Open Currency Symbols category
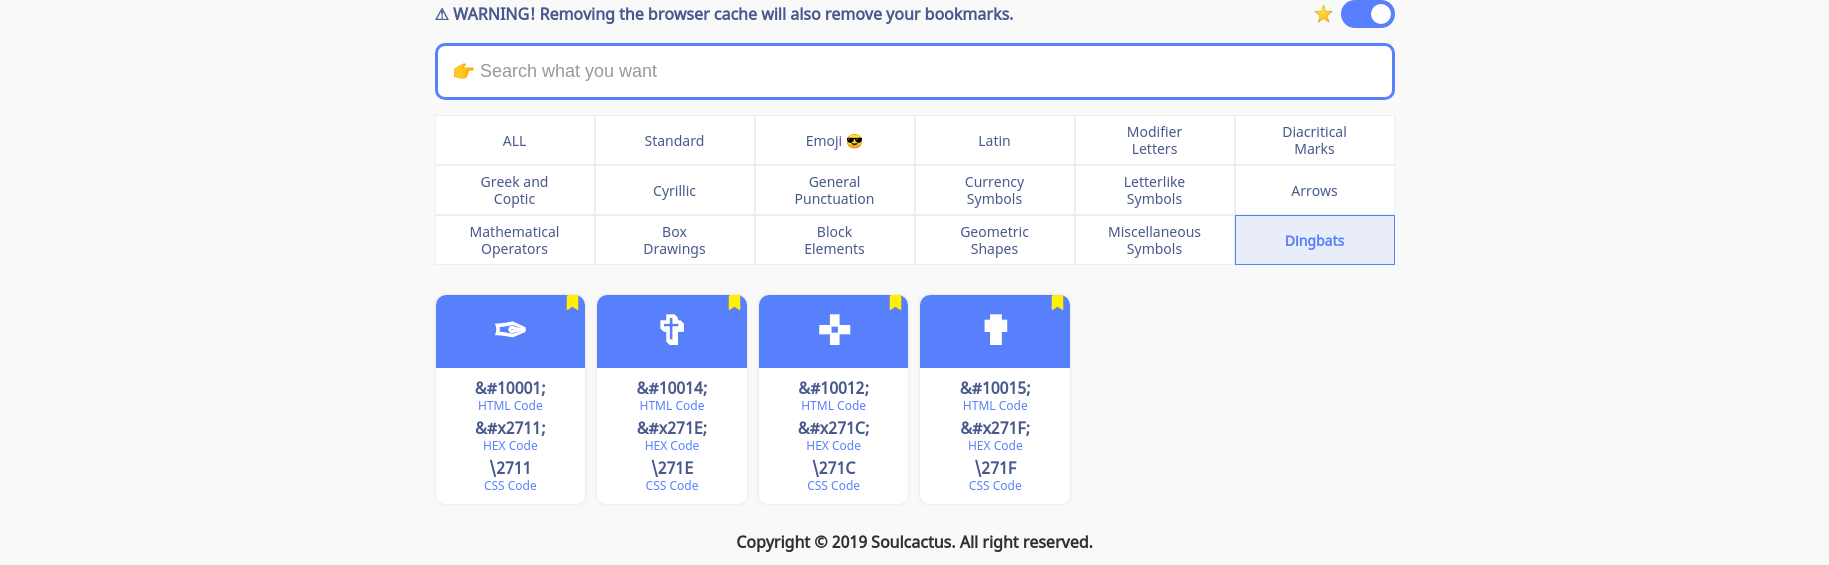 (x=995, y=190)
